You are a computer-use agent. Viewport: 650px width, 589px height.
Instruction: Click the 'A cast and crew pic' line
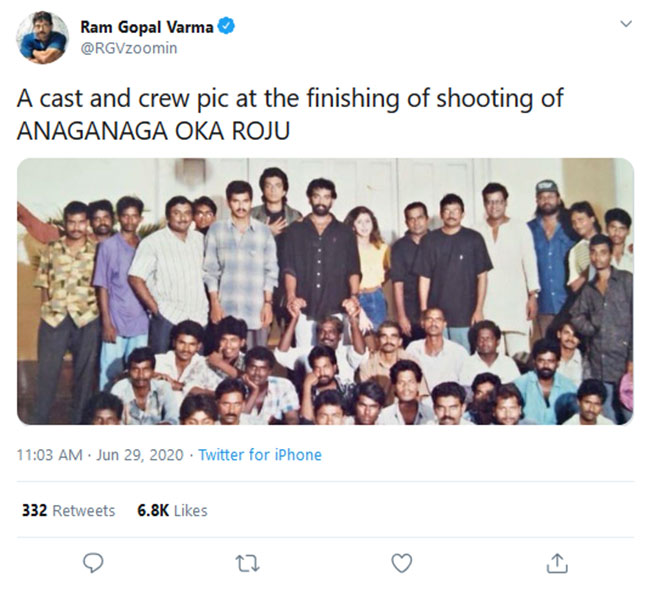[290, 100]
